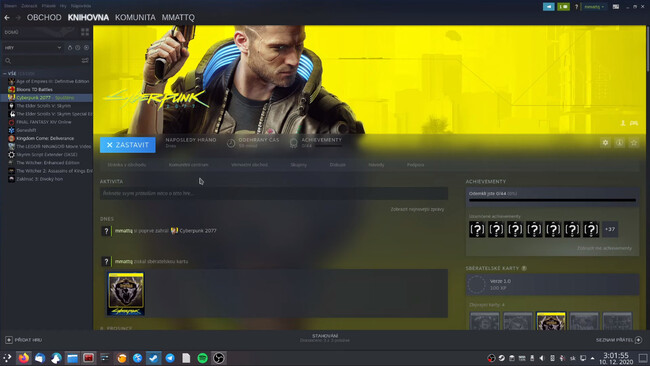Open Diskuze link

(x=337, y=165)
